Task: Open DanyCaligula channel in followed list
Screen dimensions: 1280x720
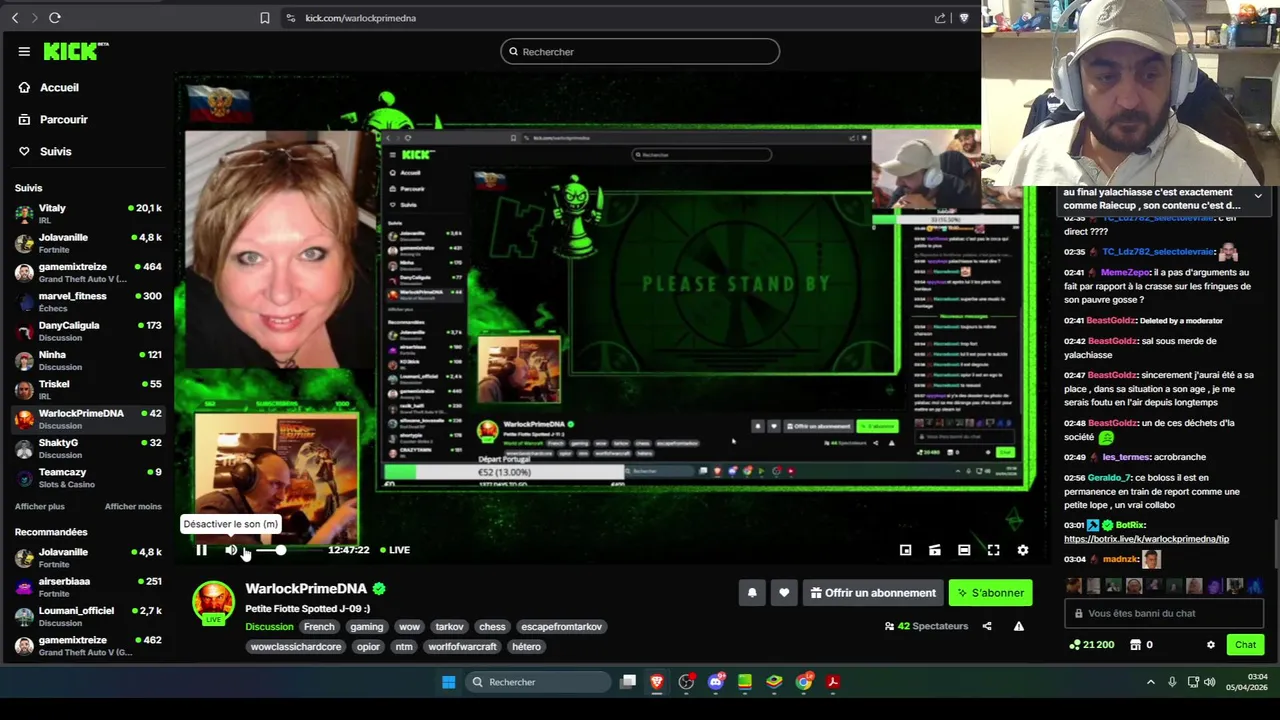Action: pos(88,331)
